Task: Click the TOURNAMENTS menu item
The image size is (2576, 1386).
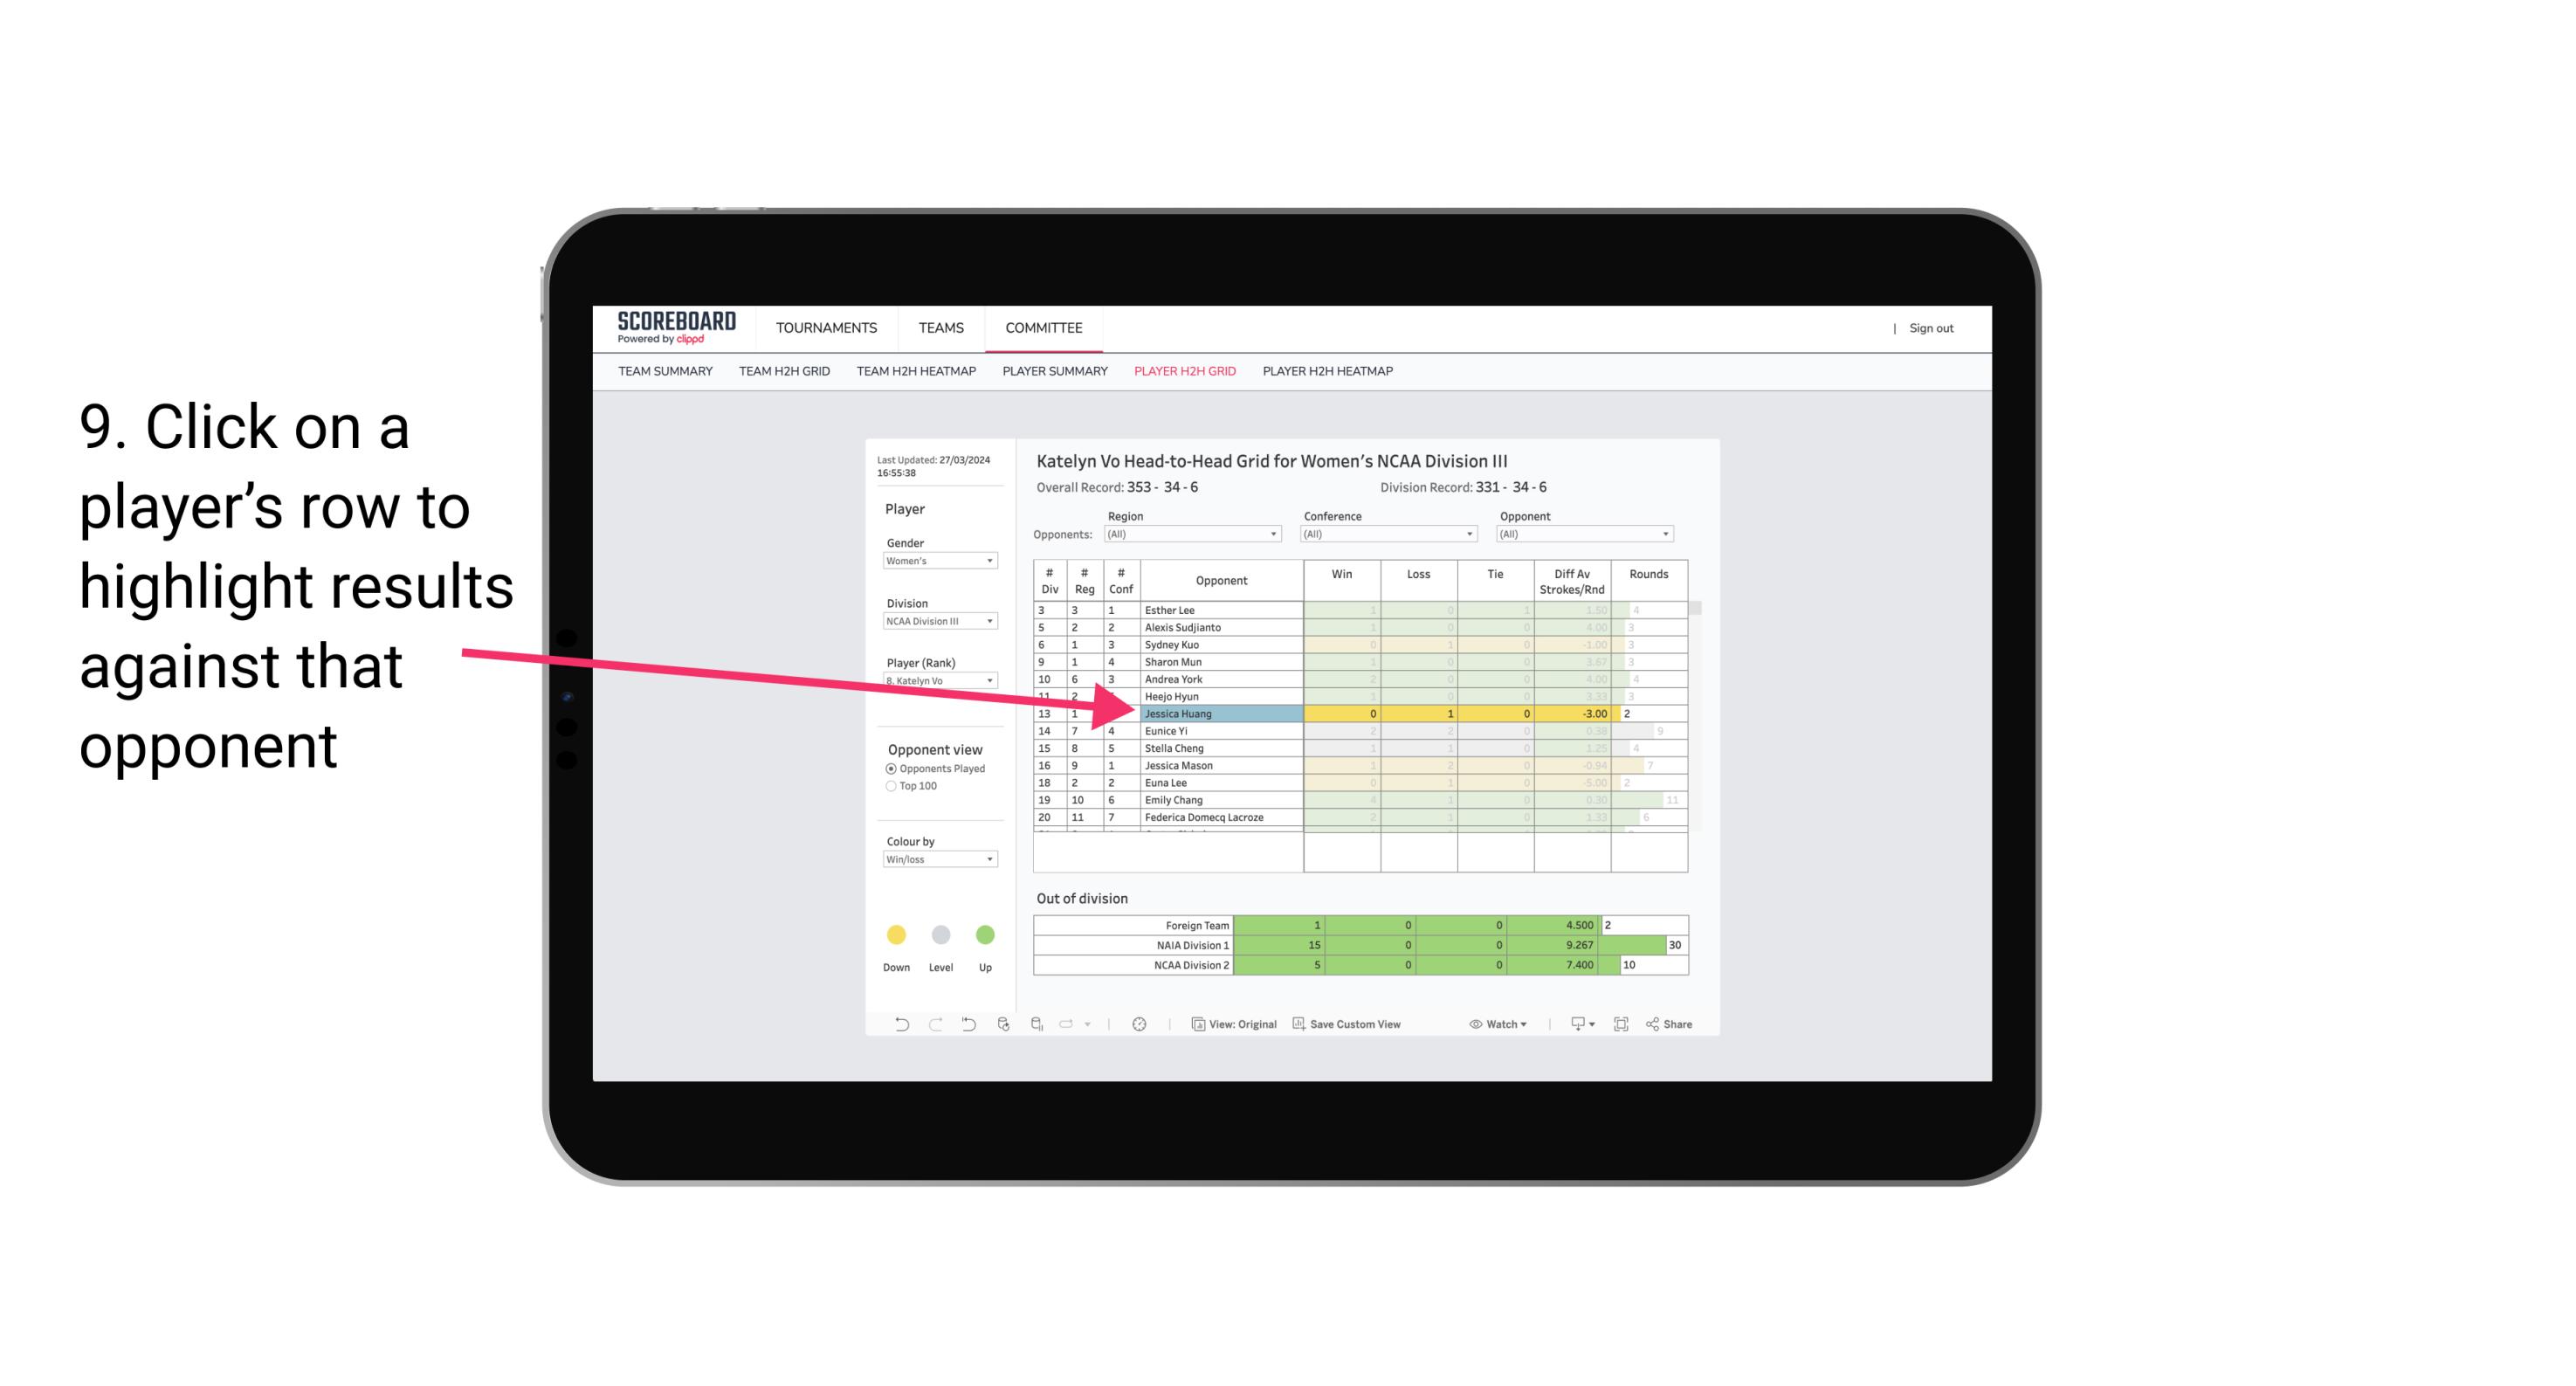Action: (828, 329)
